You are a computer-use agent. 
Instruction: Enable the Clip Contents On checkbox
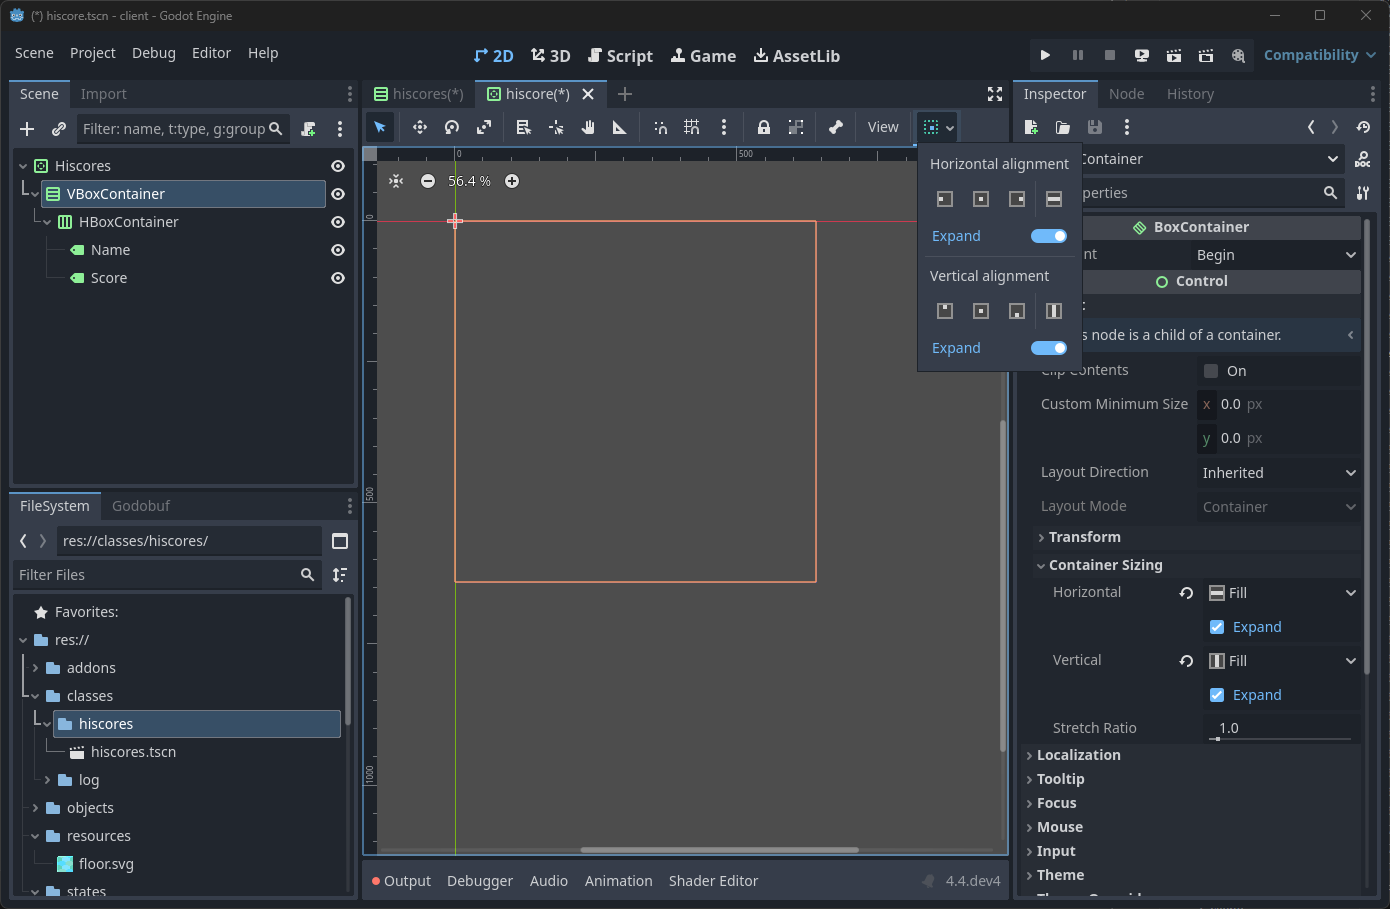(x=1211, y=371)
